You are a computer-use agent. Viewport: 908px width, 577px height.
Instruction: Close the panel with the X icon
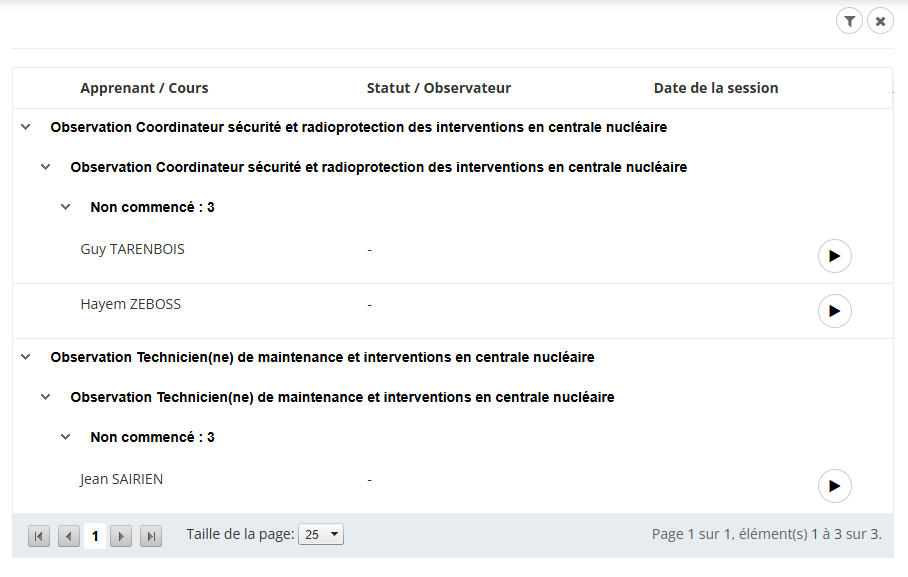[x=880, y=21]
